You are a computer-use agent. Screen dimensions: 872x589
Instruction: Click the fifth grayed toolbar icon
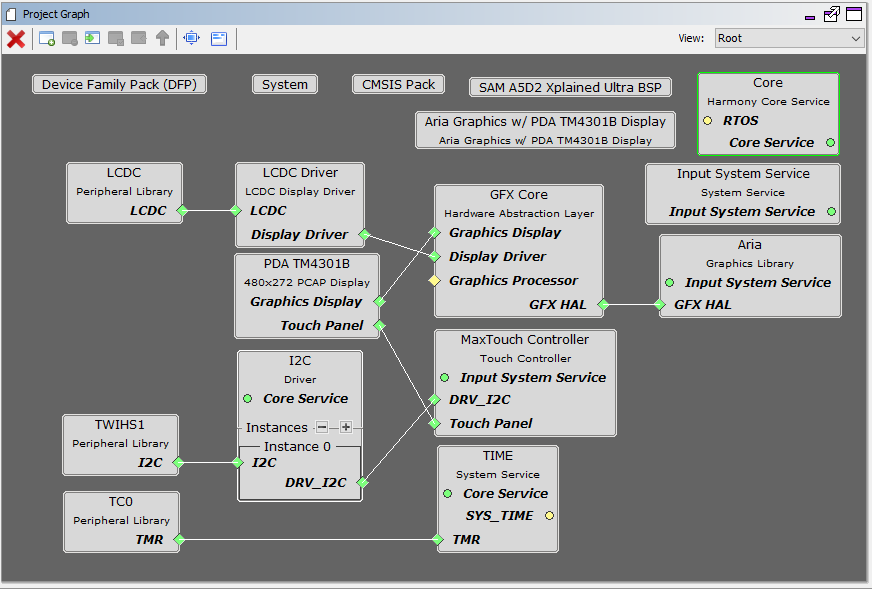pyautogui.click(x=138, y=38)
